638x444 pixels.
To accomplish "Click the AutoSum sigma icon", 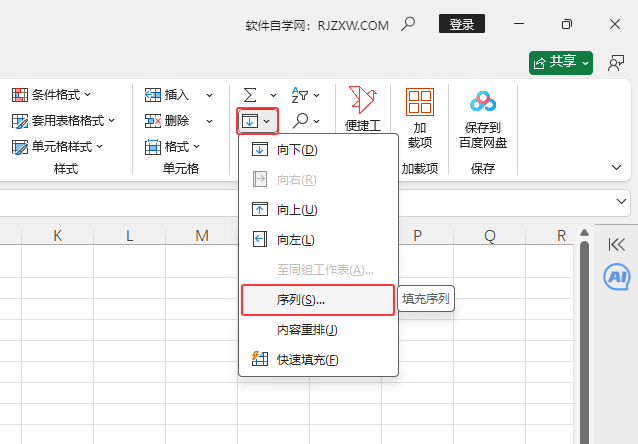I will pyautogui.click(x=251, y=95).
